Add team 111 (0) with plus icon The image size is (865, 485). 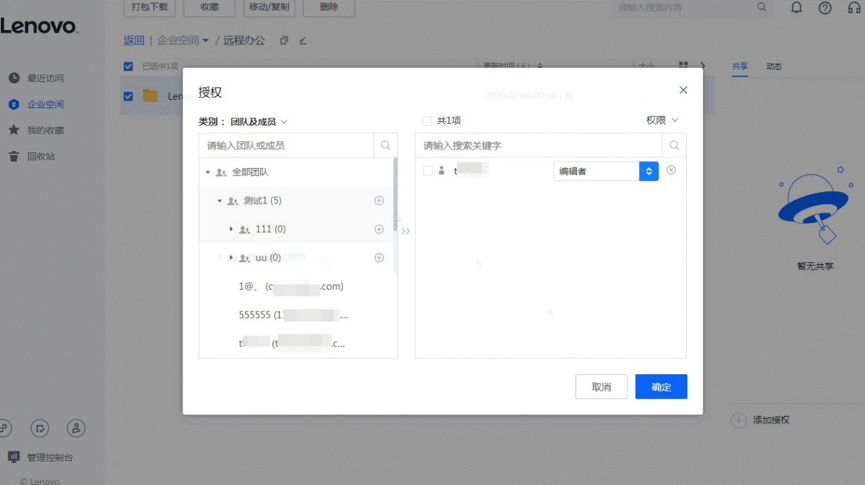click(x=379, y=229)
